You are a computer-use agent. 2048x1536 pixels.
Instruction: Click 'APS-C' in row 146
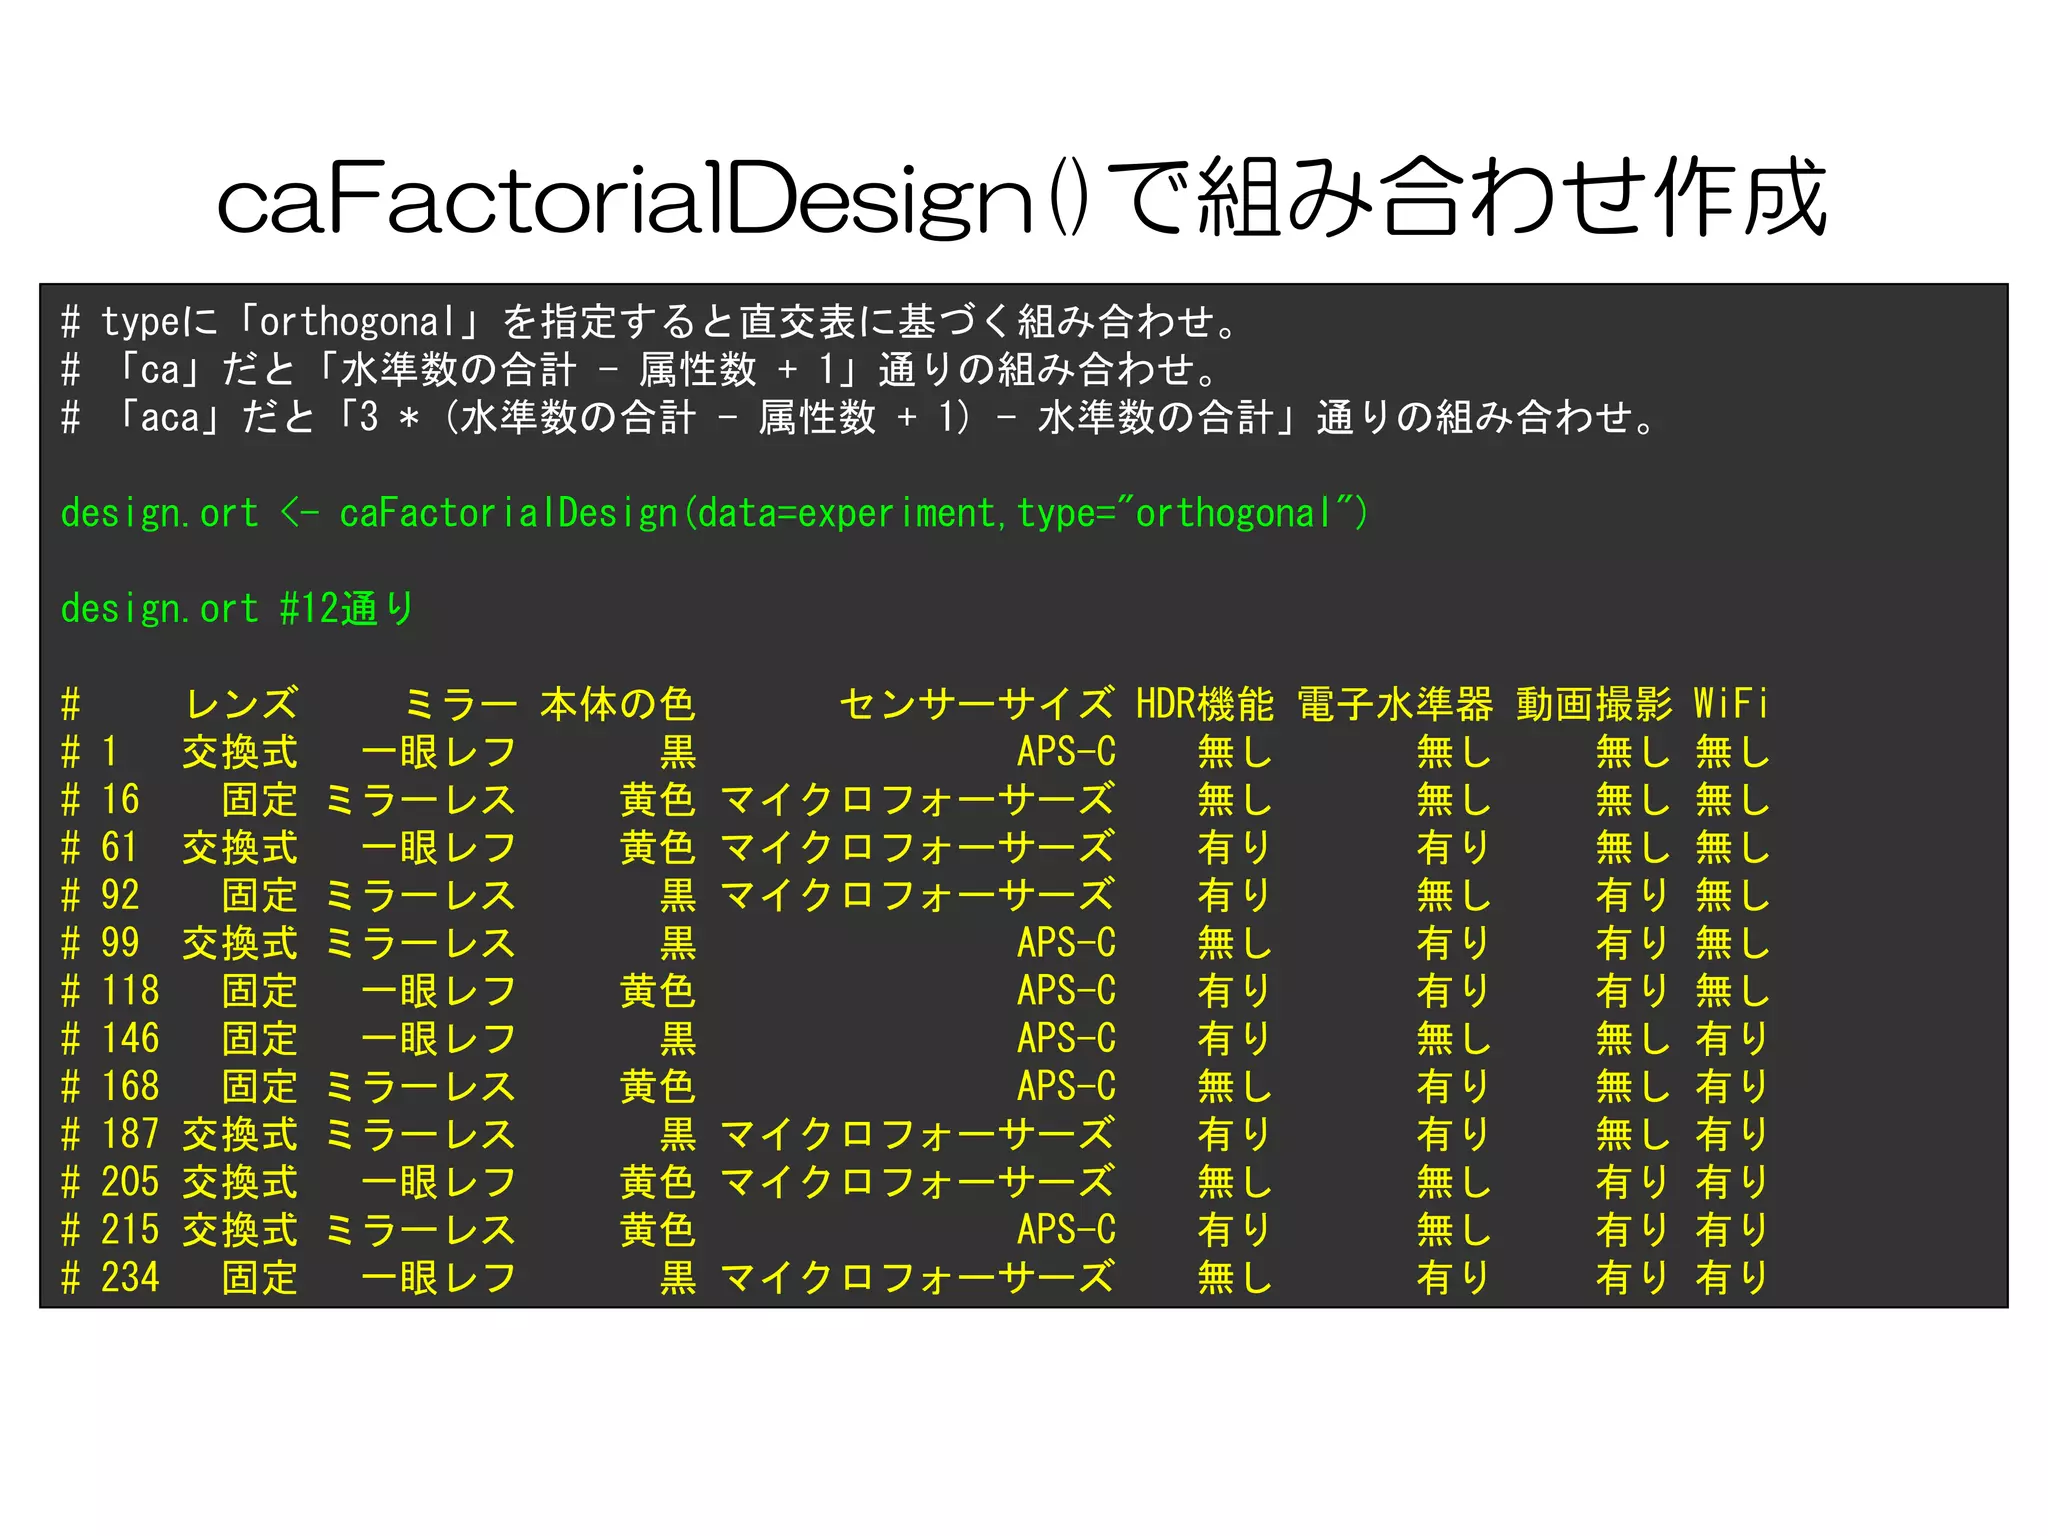coord(1066,1040)
